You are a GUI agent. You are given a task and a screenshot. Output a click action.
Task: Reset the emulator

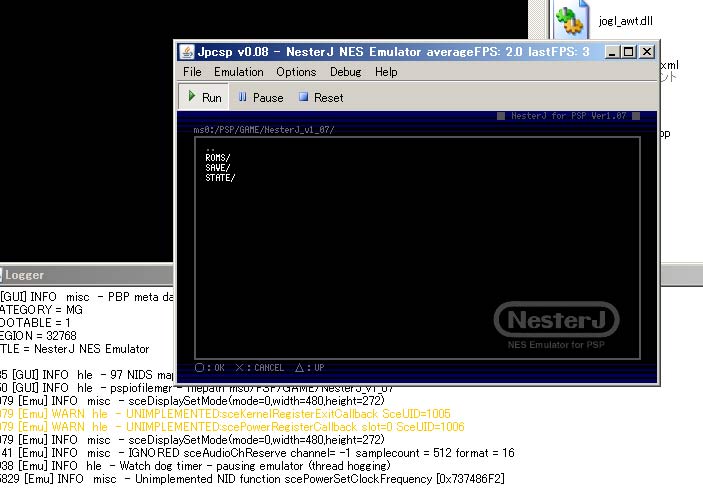[321, 97]
